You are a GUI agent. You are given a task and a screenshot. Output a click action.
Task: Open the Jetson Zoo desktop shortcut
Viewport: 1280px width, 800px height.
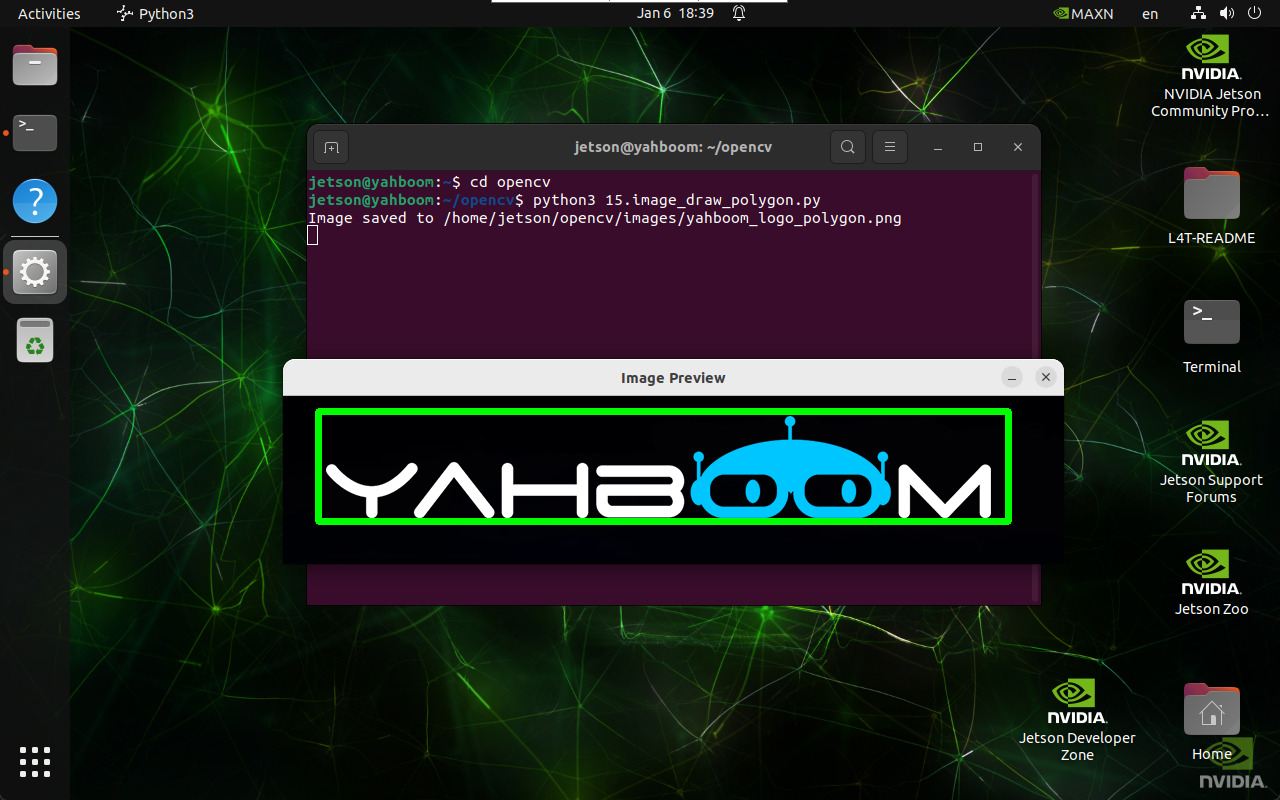tap(1211, 583)
